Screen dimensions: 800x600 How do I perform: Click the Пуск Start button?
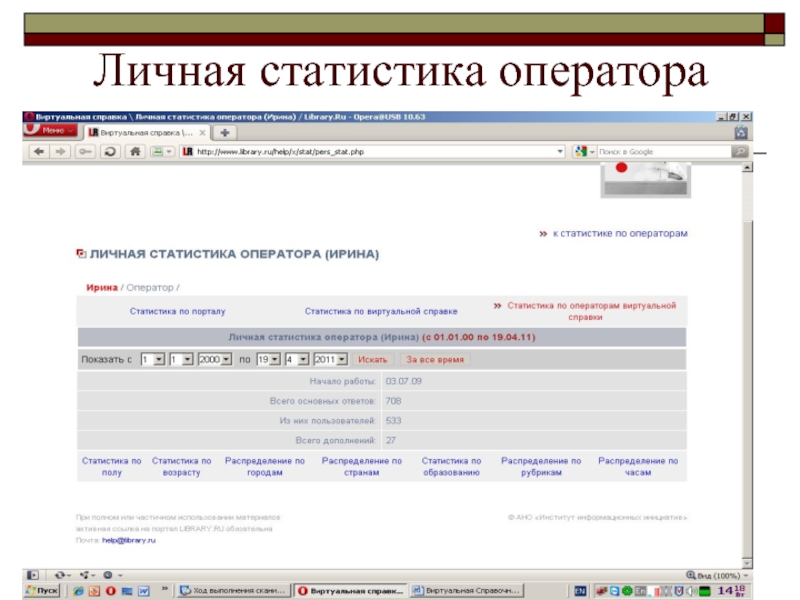coord(42,591)
